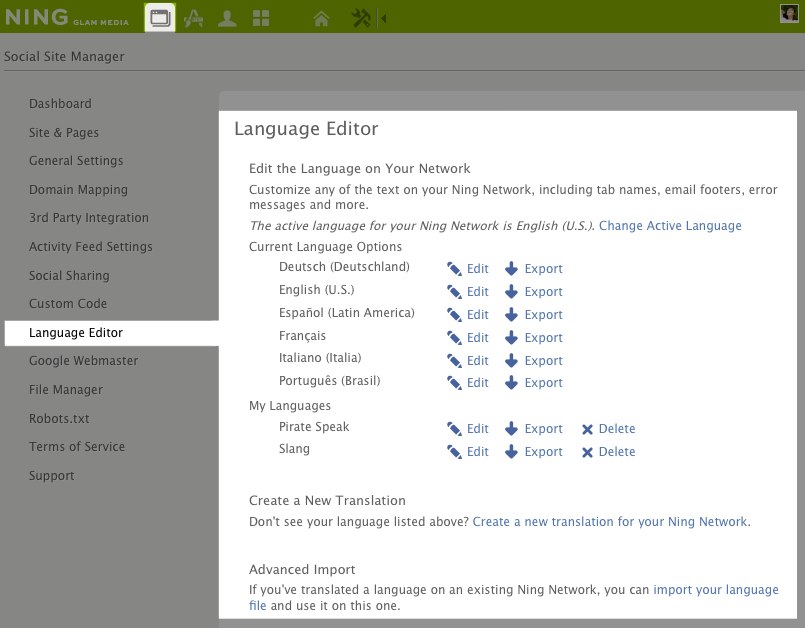Screen dimensions: 805x628
Task: Delete the Pirate Speak language
Action: [x=608, y=429]
